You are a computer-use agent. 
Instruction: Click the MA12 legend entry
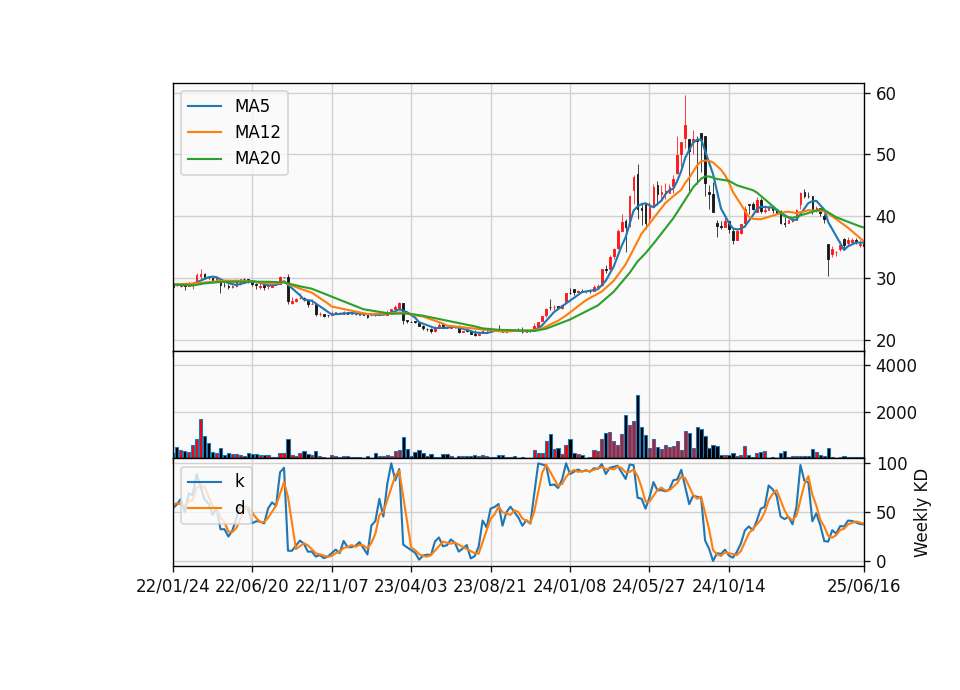point(234,132)
